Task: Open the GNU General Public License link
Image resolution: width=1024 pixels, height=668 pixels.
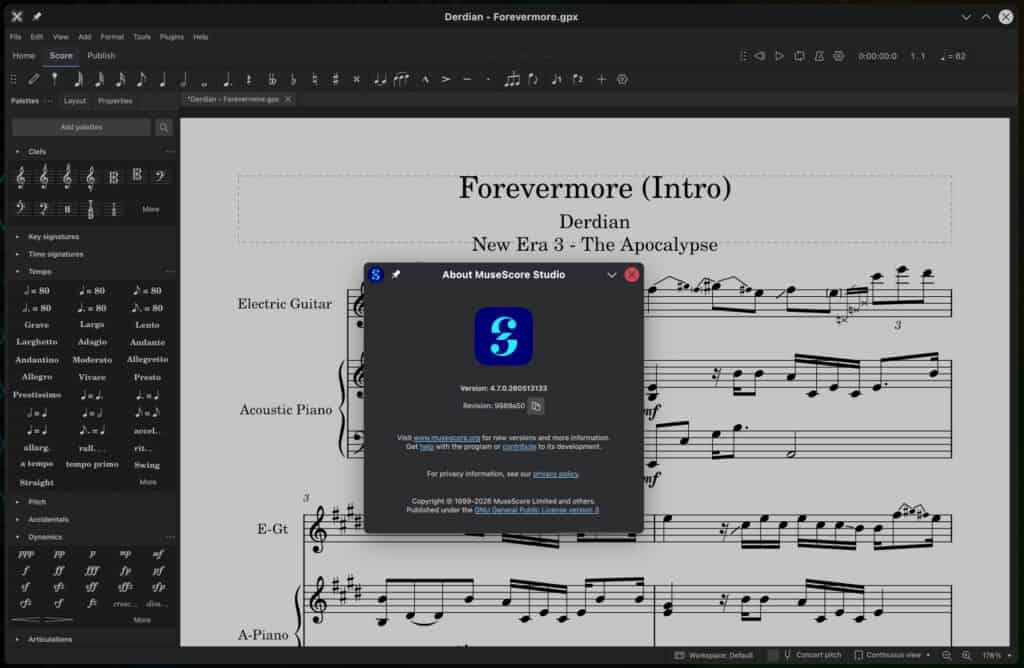Action: pyautogui.click(x=536, y=510)
